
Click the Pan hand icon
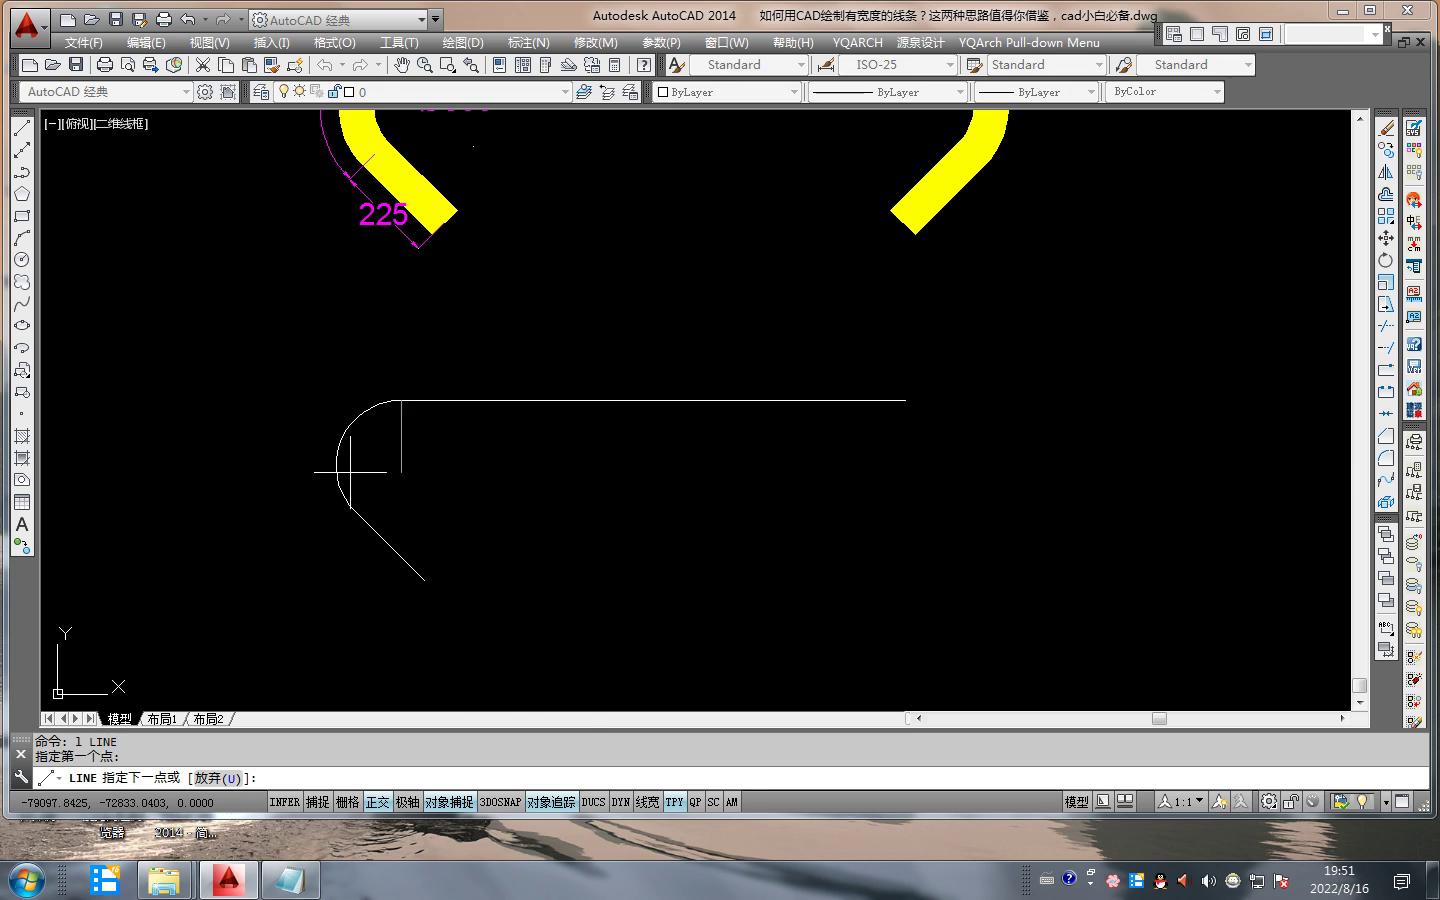tap(401, 65)
